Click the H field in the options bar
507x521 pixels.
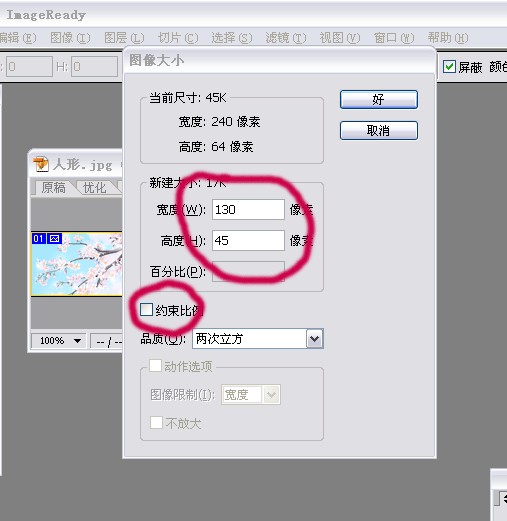tap(95, 67)
